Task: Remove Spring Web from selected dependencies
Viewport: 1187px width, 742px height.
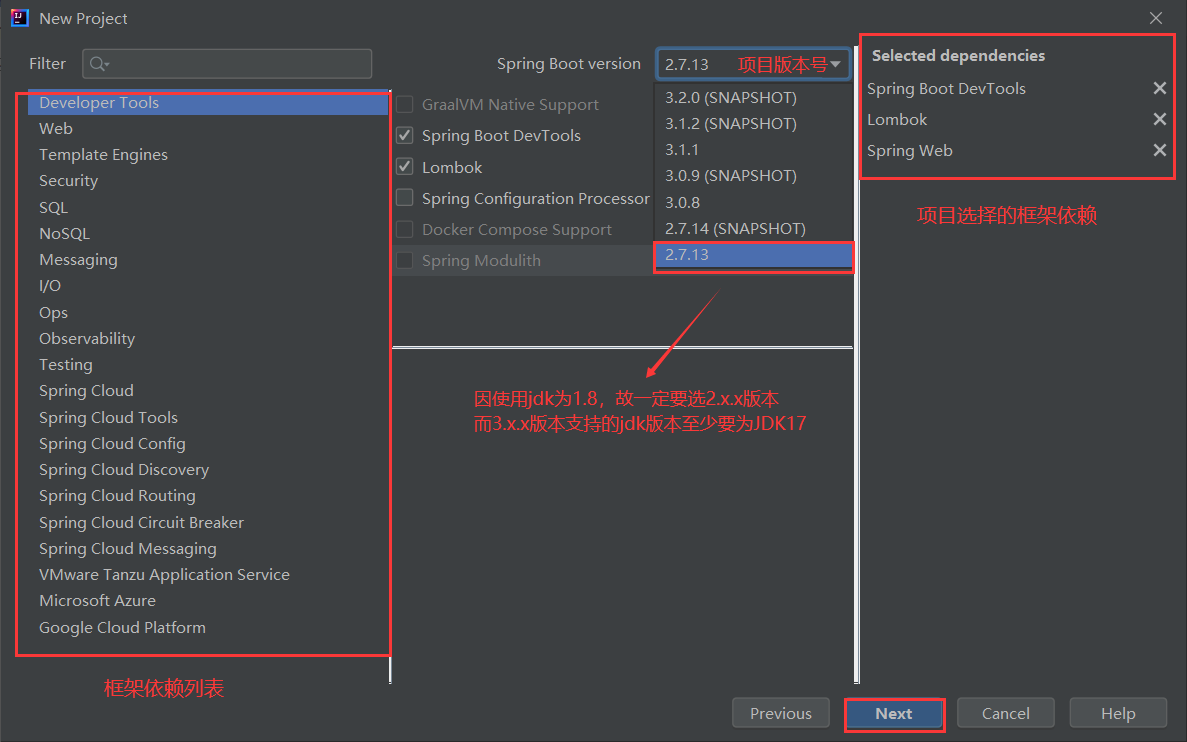Action: coord(1159,151)
